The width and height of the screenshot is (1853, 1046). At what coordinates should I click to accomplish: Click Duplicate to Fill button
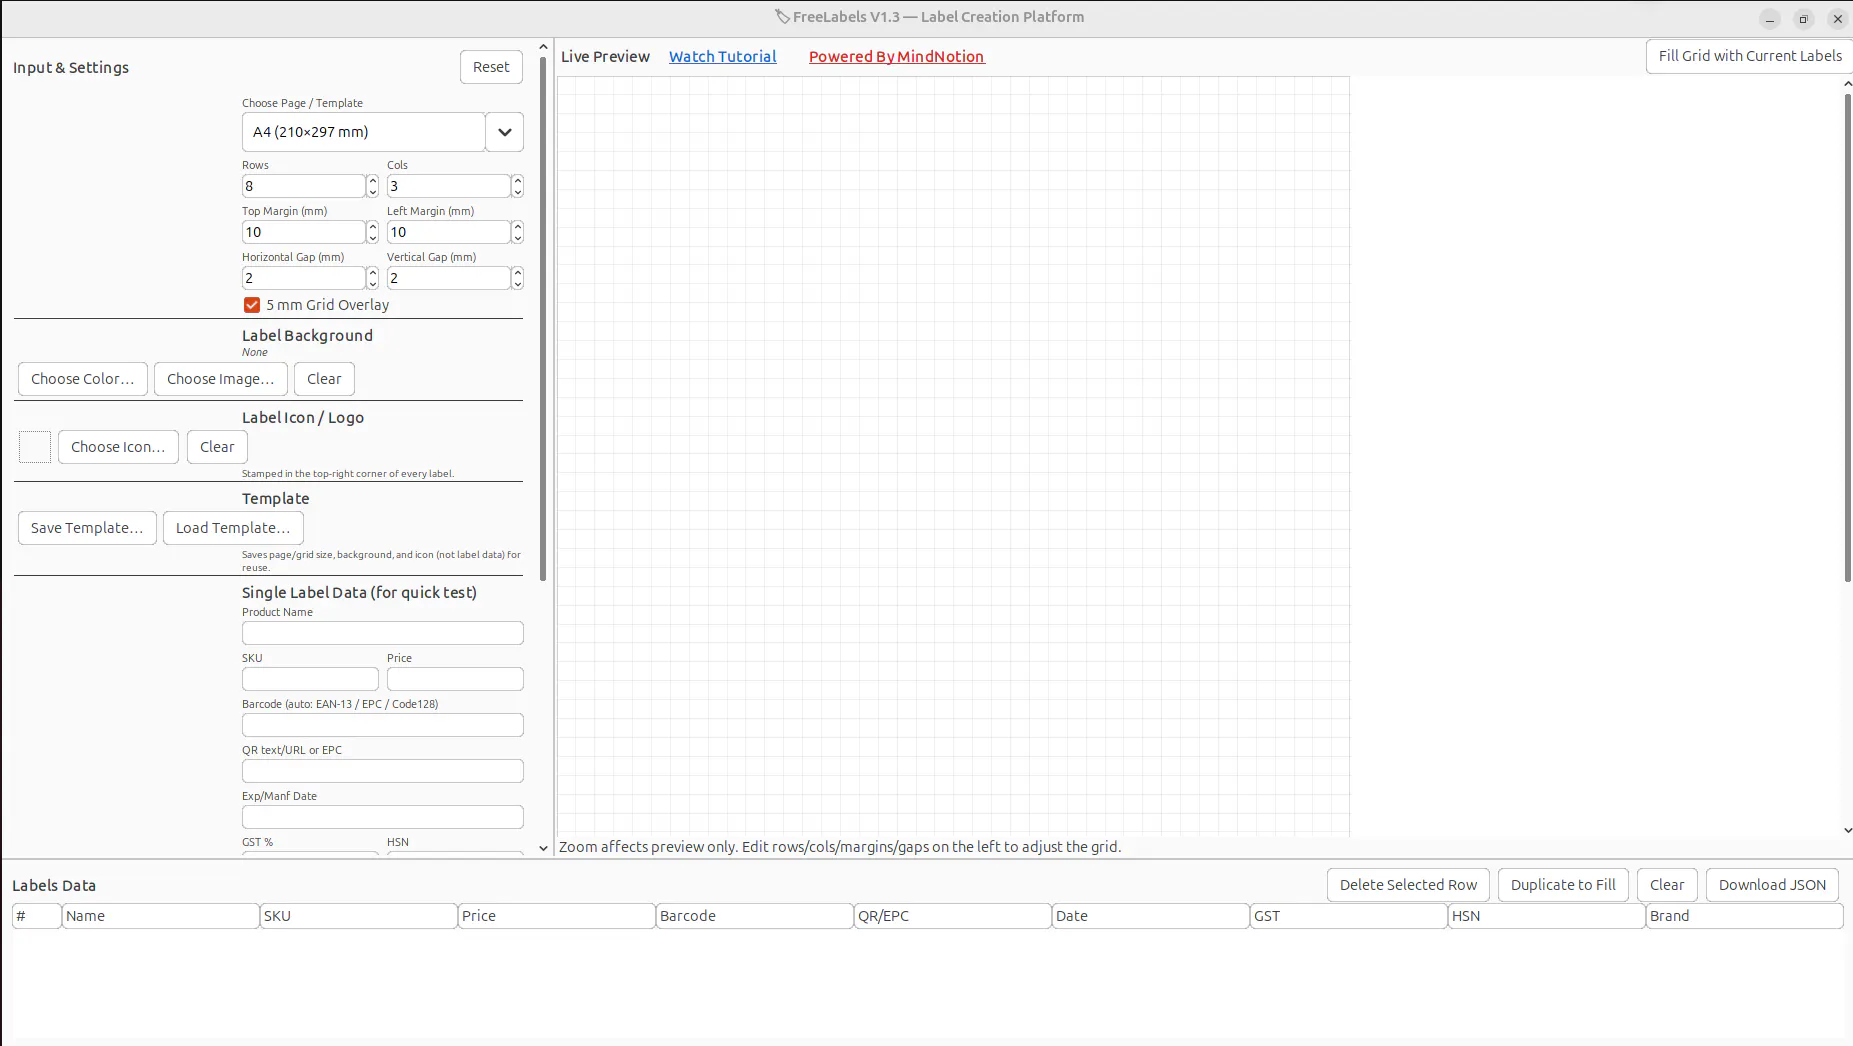pos(1563,885)
